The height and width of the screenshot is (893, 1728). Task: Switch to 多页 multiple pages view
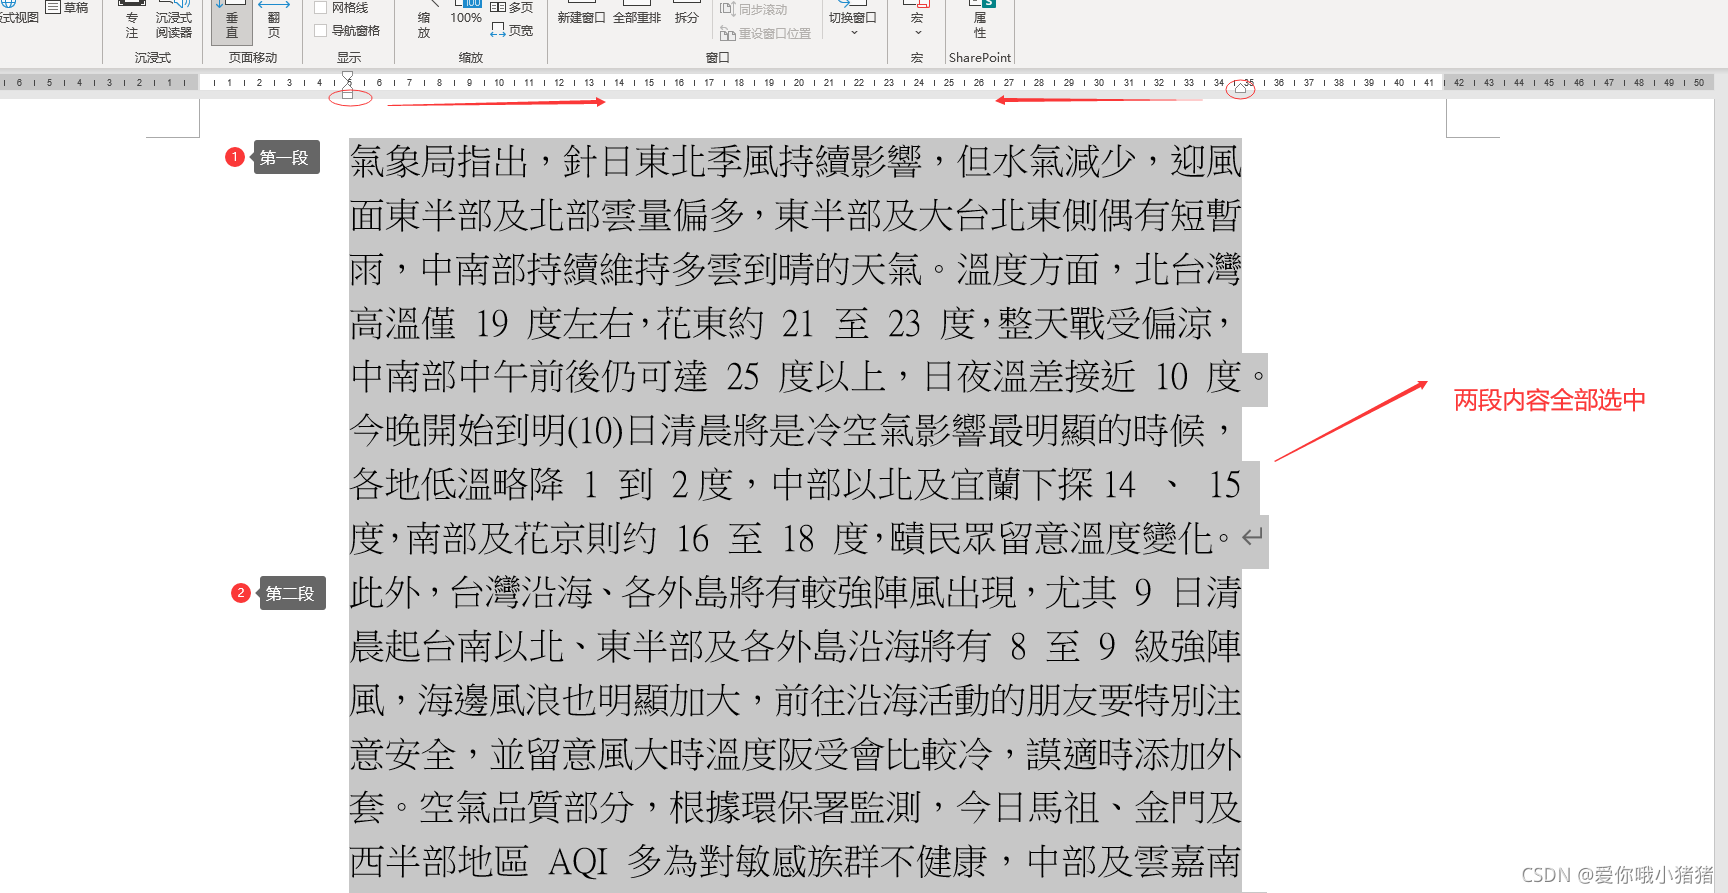point(511,7)
